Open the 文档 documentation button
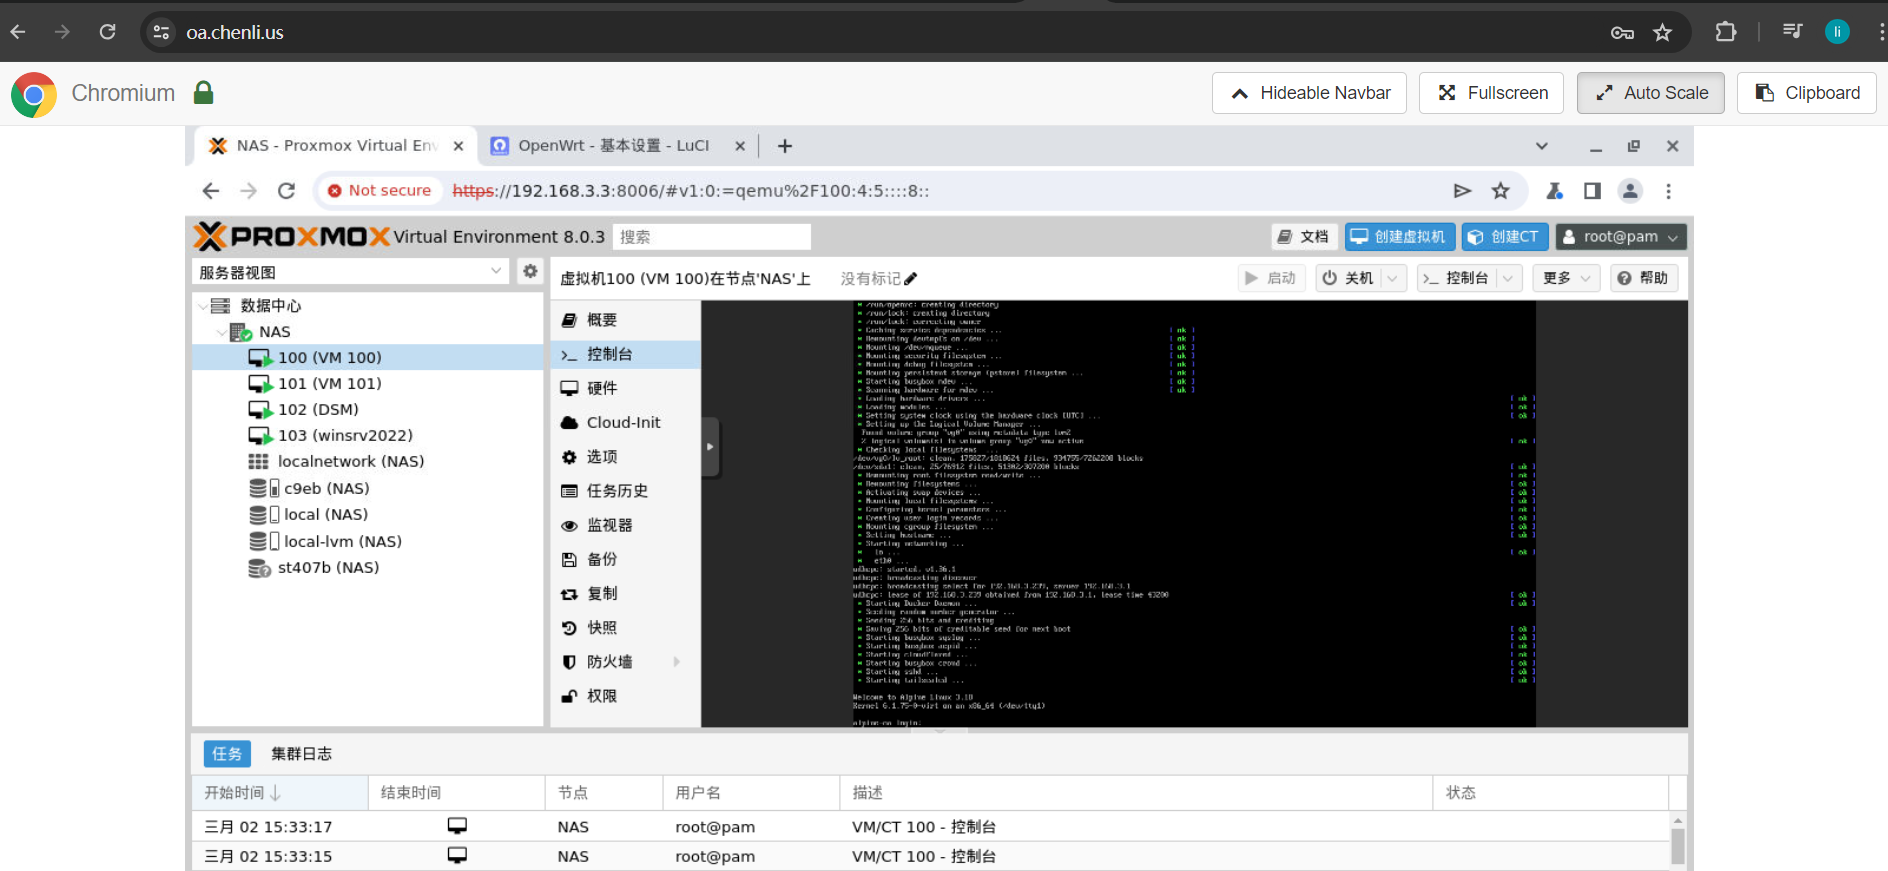Viewport: 1888px width, 871px height. point(1304,237)
